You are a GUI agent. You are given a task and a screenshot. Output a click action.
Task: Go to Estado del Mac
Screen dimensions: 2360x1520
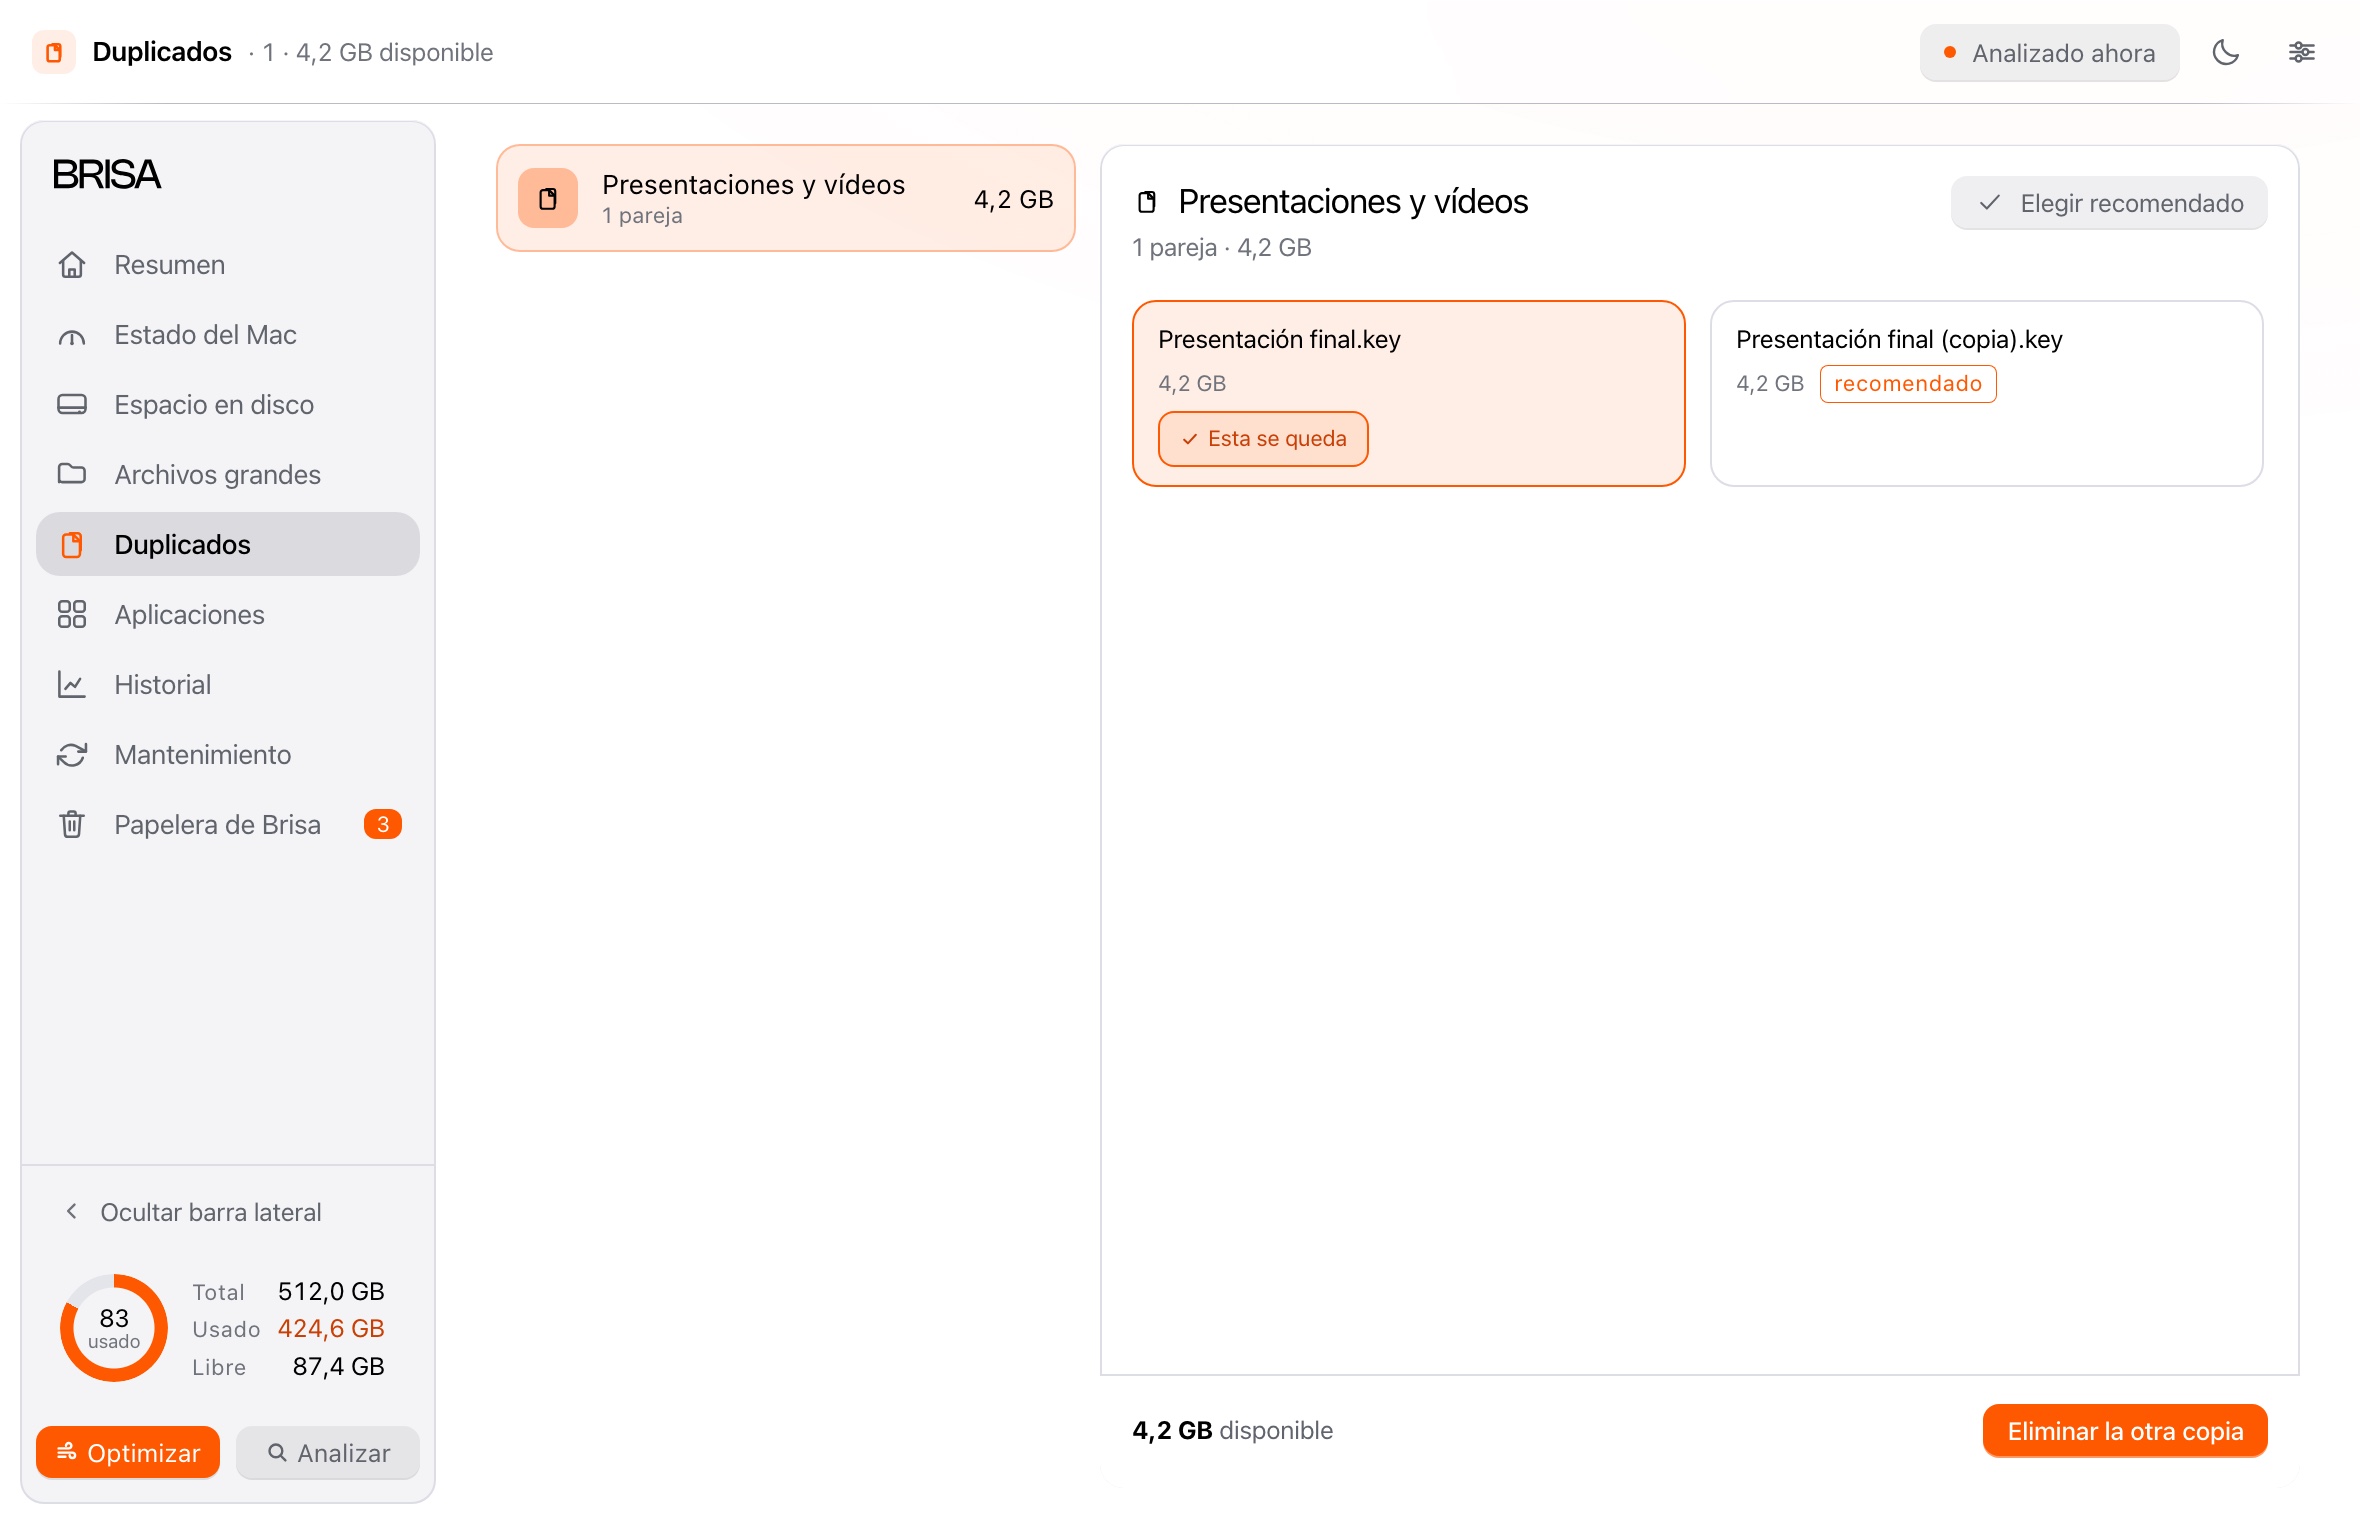coord(228,335)
